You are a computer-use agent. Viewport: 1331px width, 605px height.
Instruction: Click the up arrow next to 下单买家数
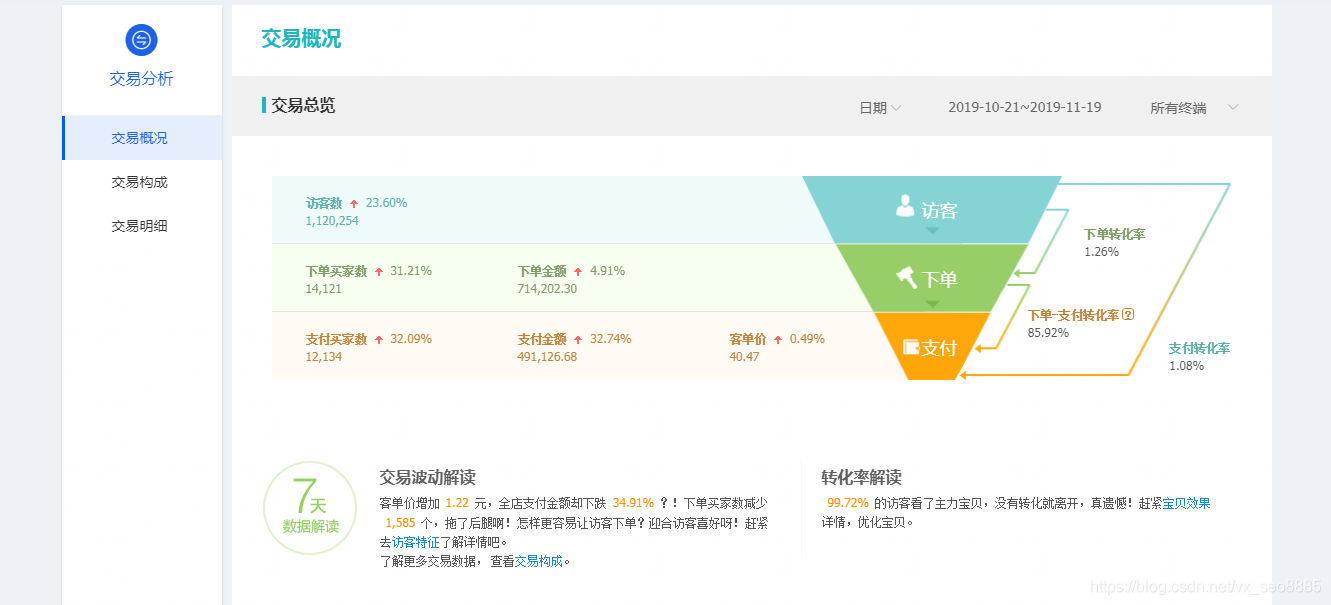point(379,272)
